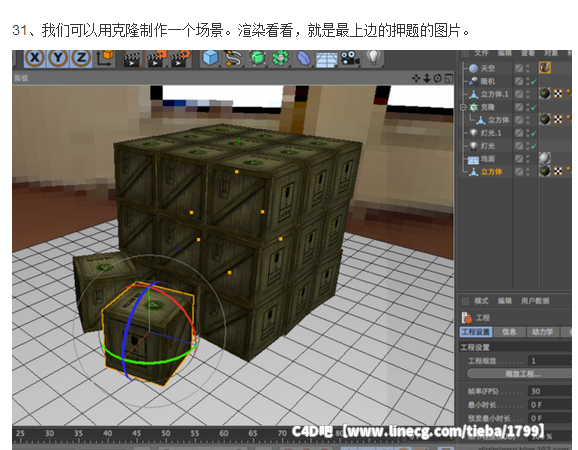This screenshot has width=578, height=450.
Task: Click the layer square of 天空 row
Action: tap(519, 68)
